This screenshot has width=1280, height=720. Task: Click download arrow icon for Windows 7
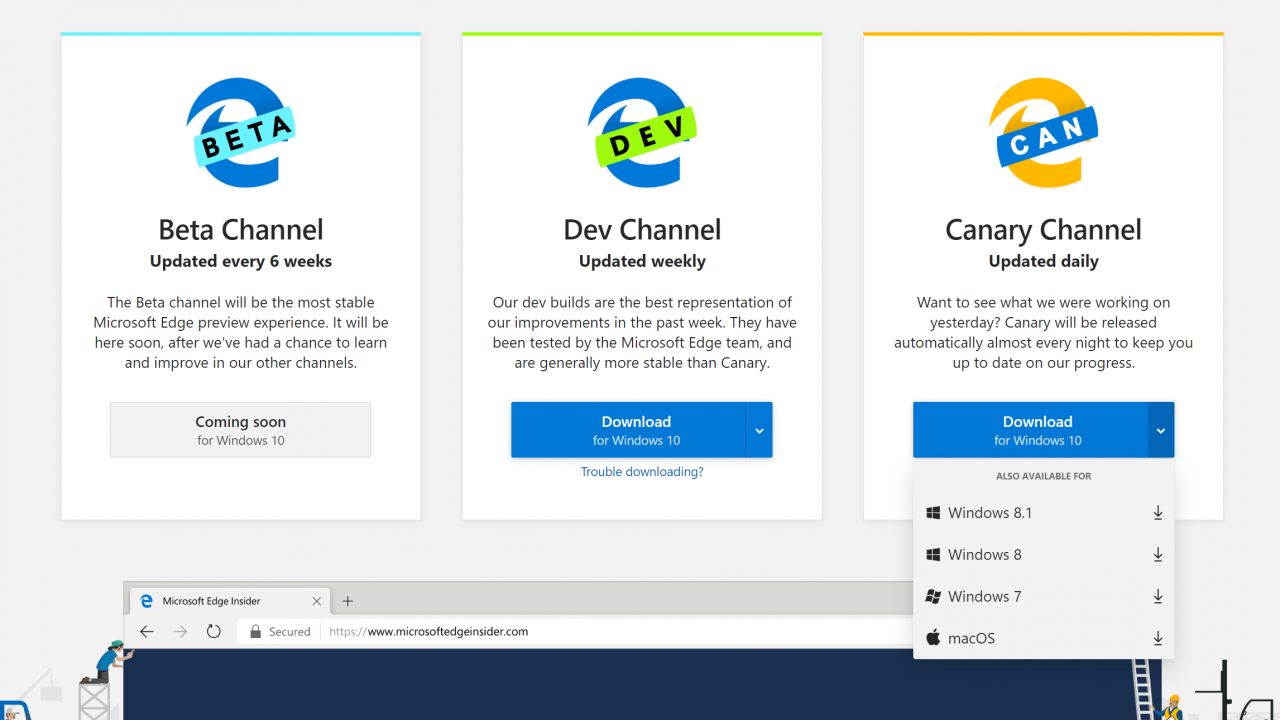1158,597
